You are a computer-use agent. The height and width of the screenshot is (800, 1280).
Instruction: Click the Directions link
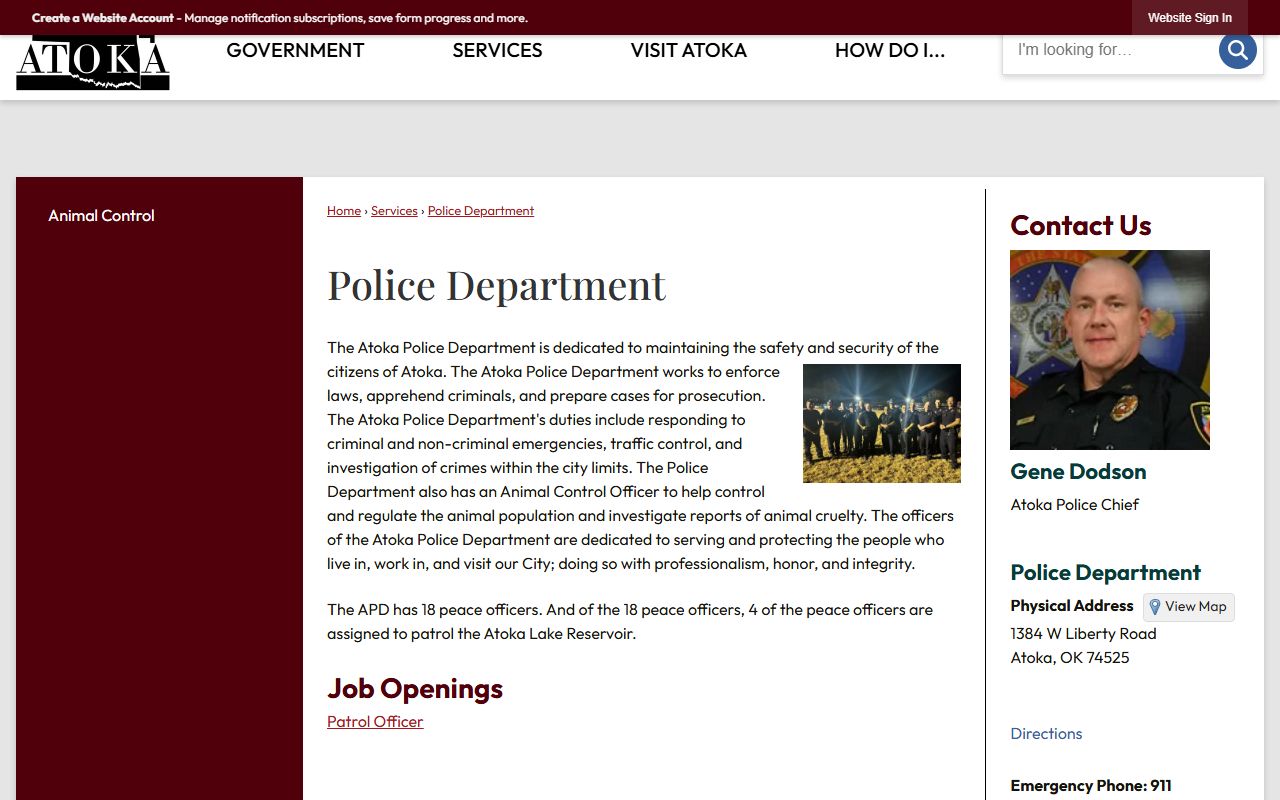[1046, 734]
